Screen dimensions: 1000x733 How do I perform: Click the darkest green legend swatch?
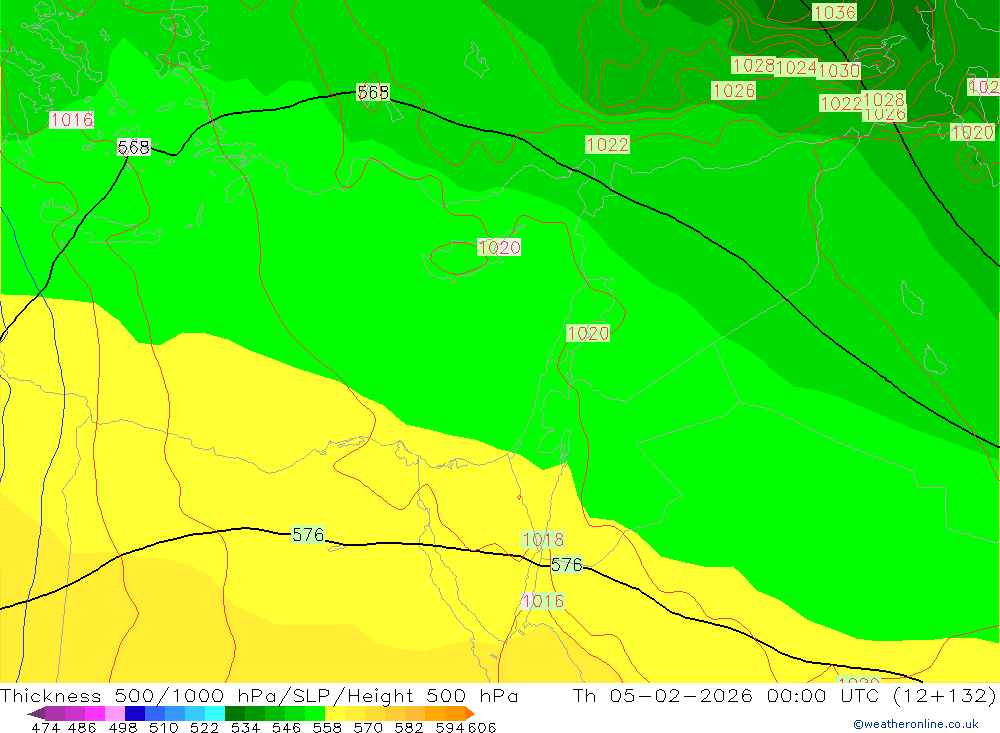point(235,713)
